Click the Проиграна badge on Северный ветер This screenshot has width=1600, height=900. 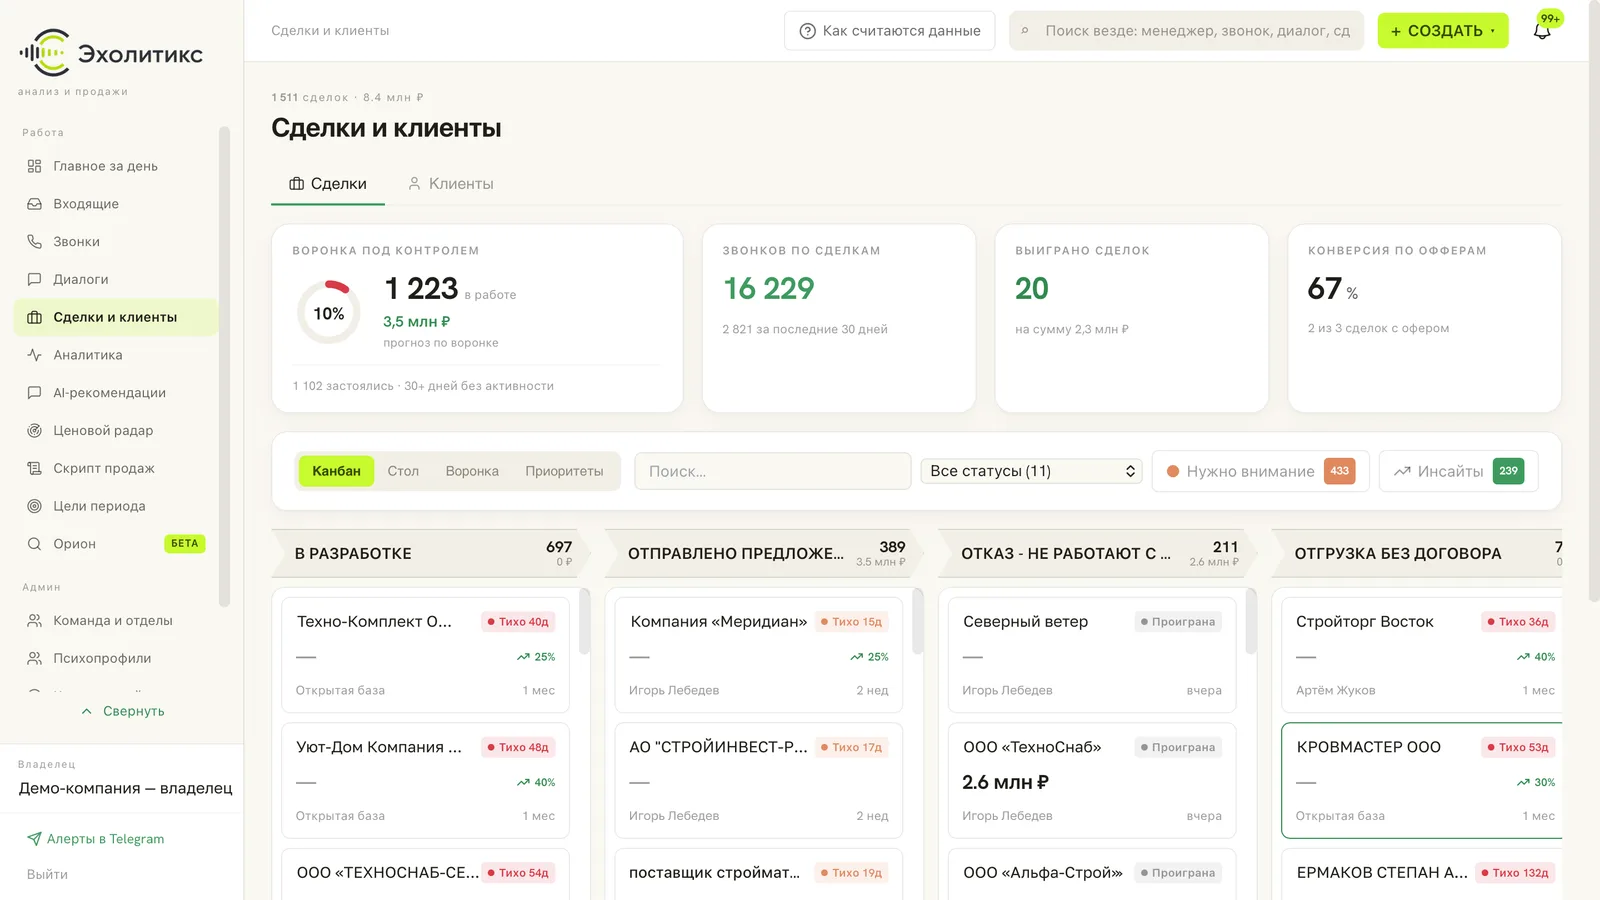pyautogui.click(x=1178, y=622)
